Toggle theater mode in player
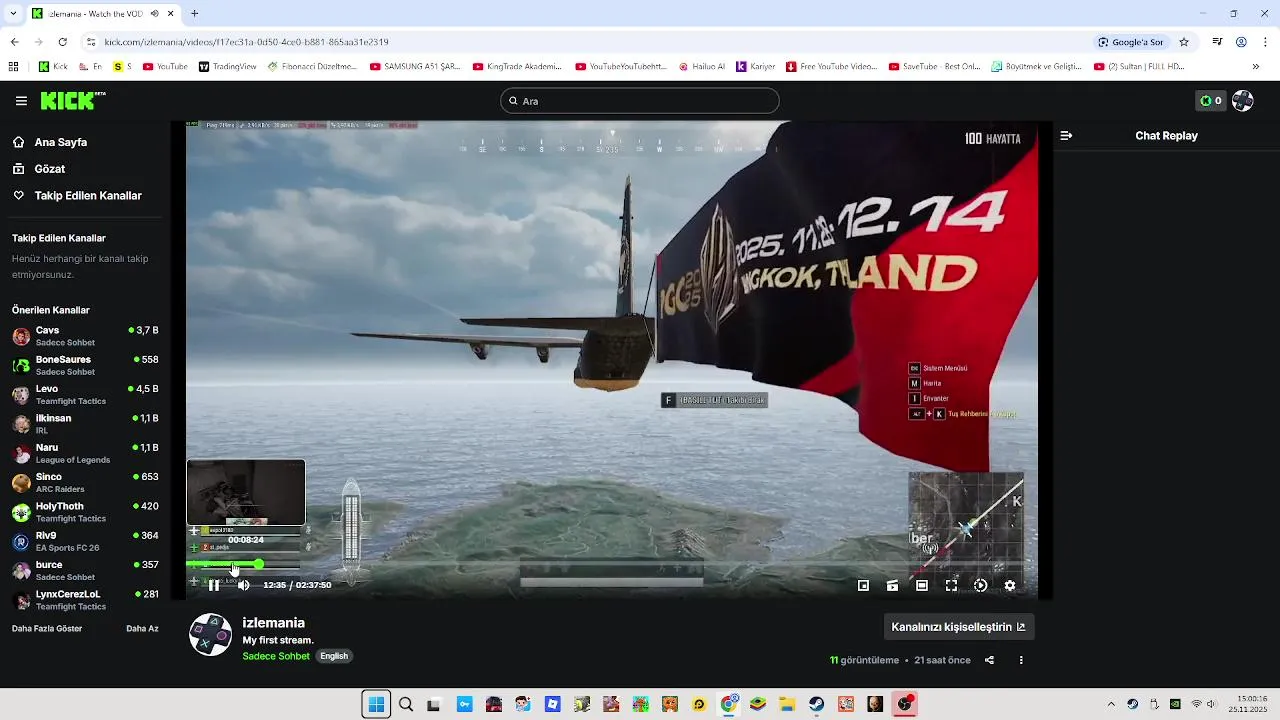1280x720 pixels. click(x=922, y=586)
